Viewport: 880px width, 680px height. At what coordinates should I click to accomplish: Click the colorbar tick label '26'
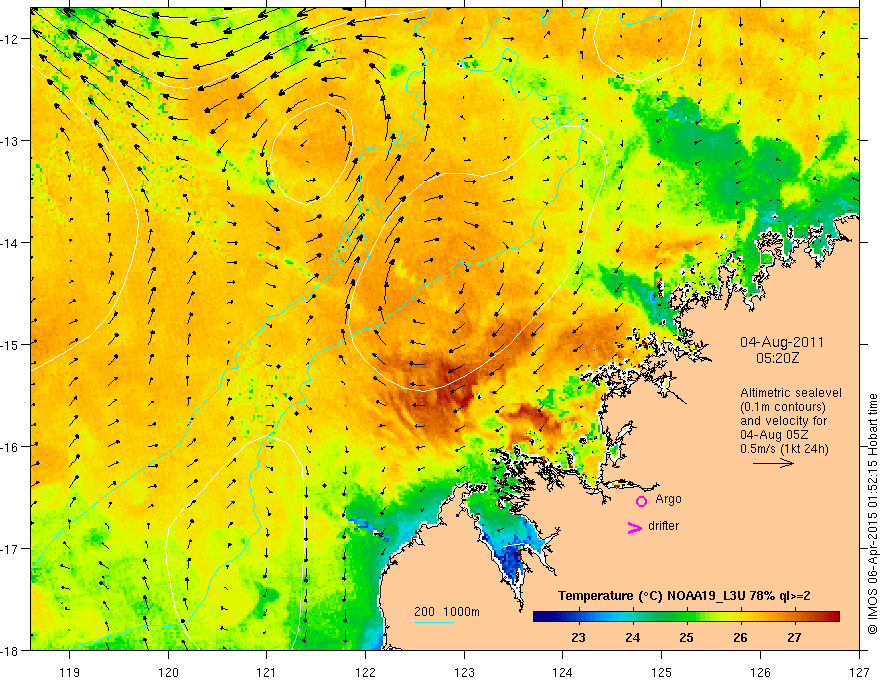(740, 637)
